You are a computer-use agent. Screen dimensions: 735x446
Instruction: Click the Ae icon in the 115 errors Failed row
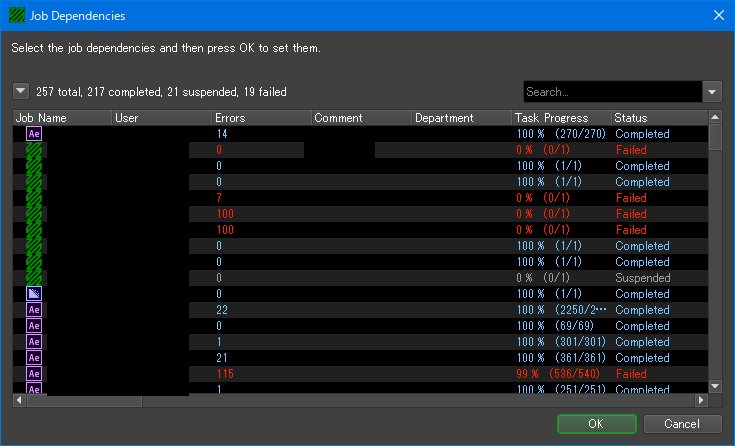(x=34, y=374)
